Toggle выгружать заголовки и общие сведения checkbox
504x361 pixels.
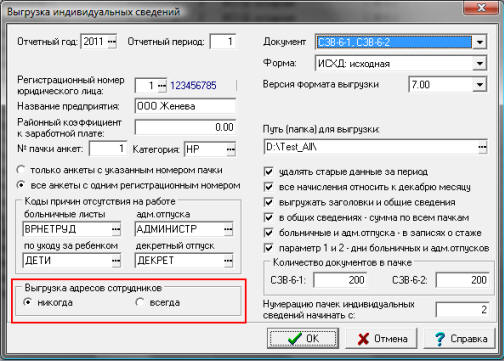269,202
